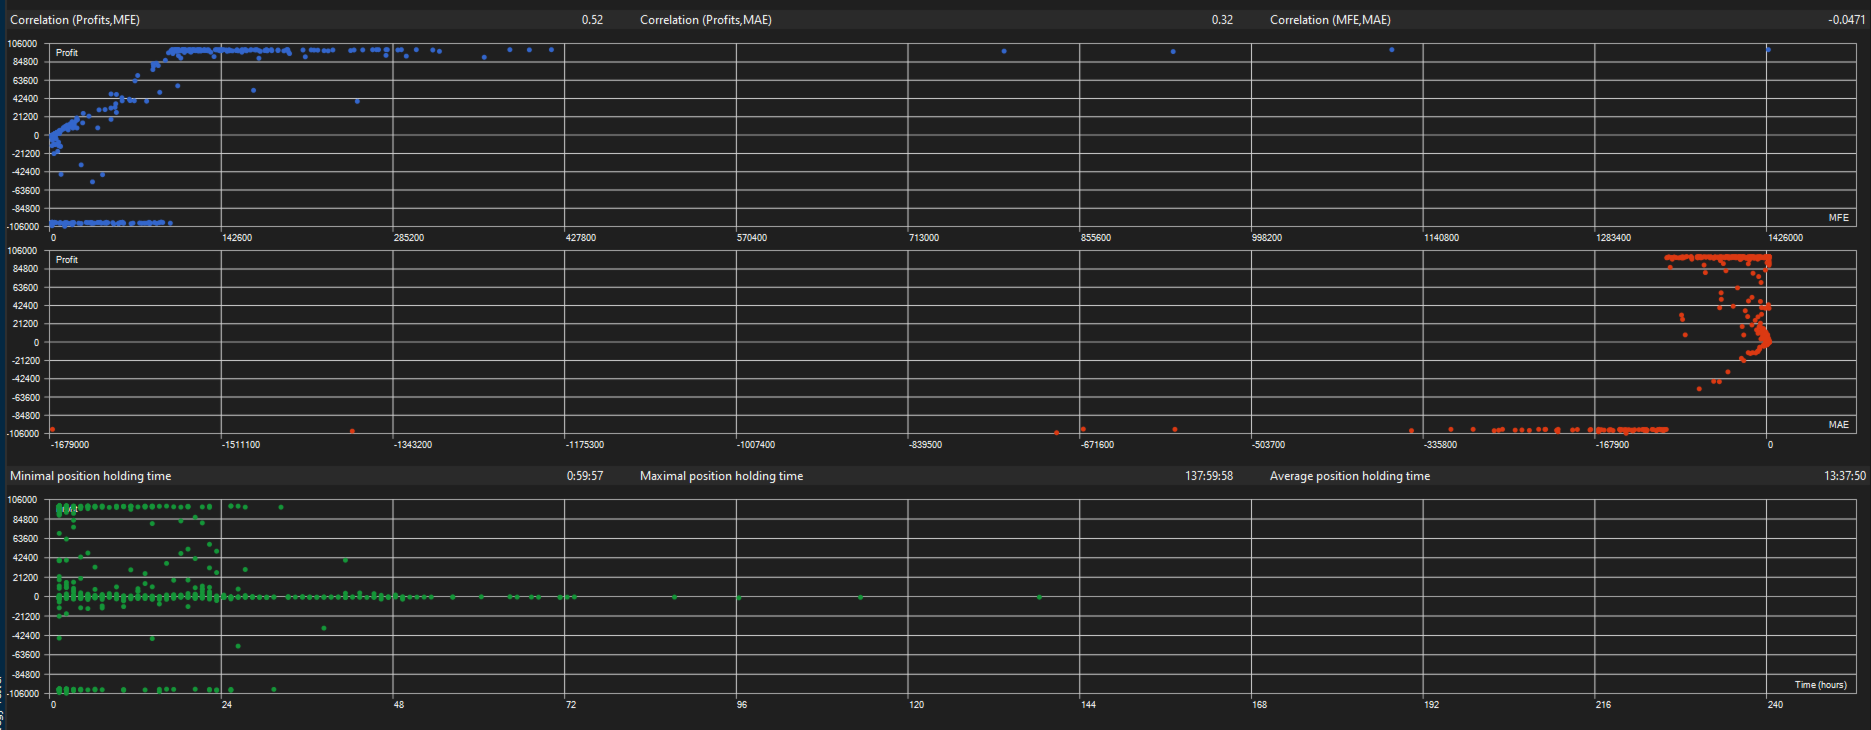Click the 998200 tick on the MFE axis
Screen dimensions: 1871x730
coord(1267,238)
